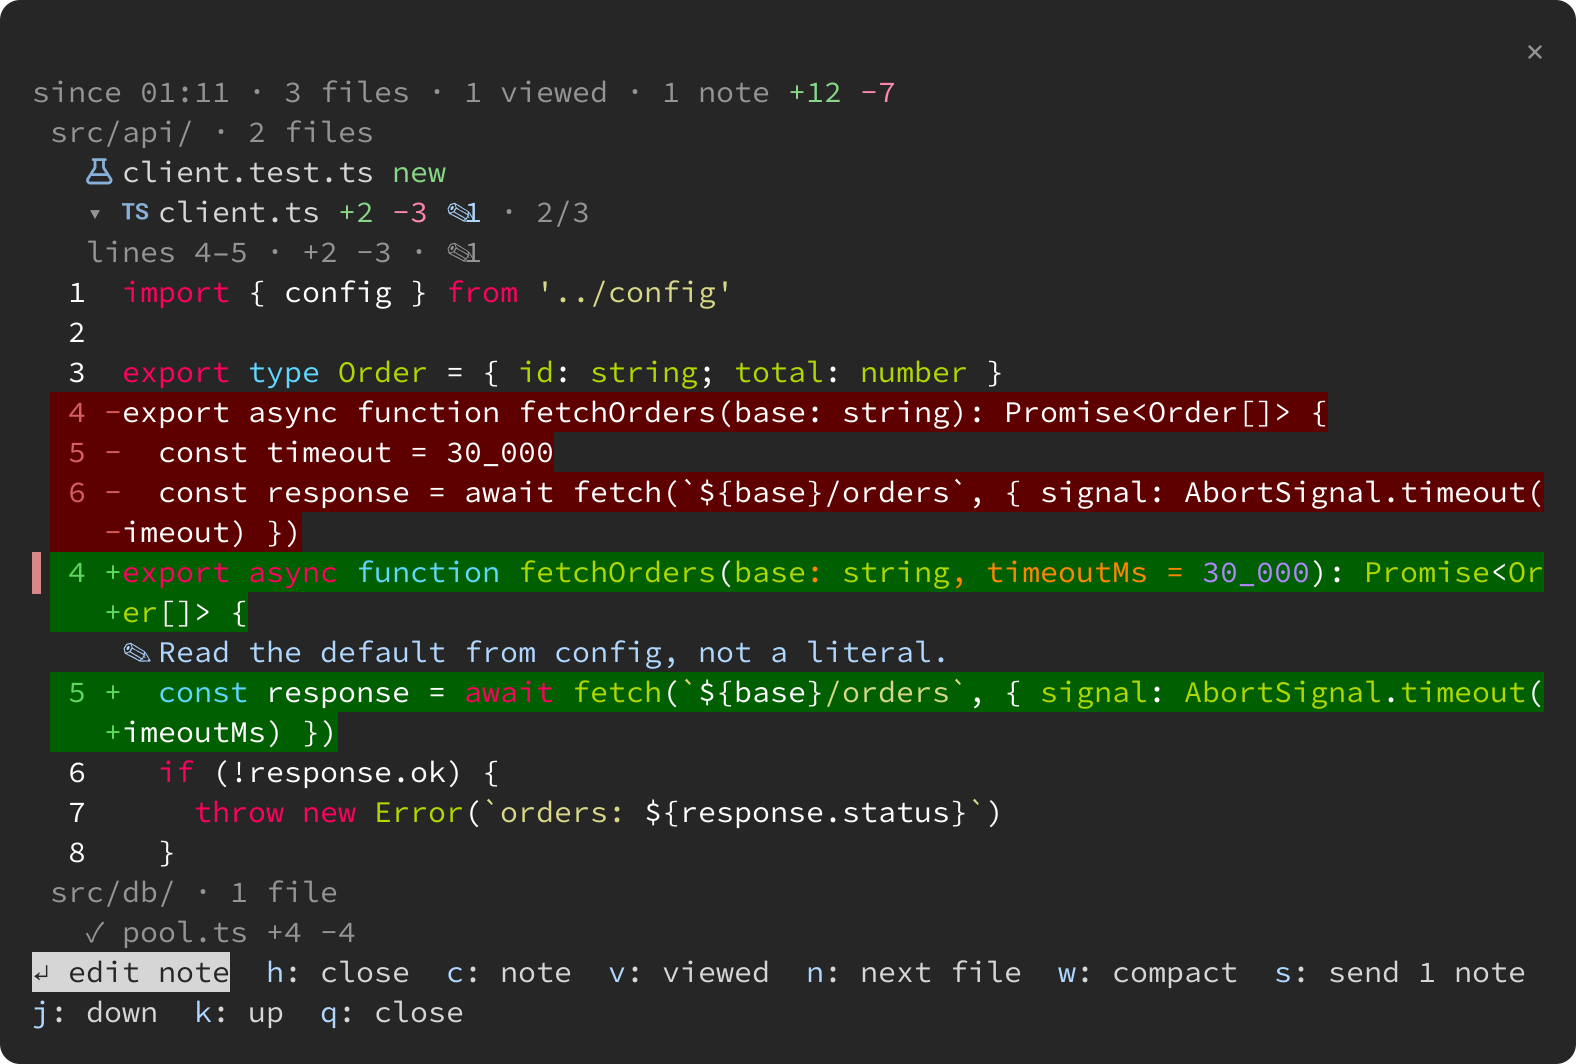Collapse the client.ts file entry
1576x1064 pixels.
coord(95,213)
